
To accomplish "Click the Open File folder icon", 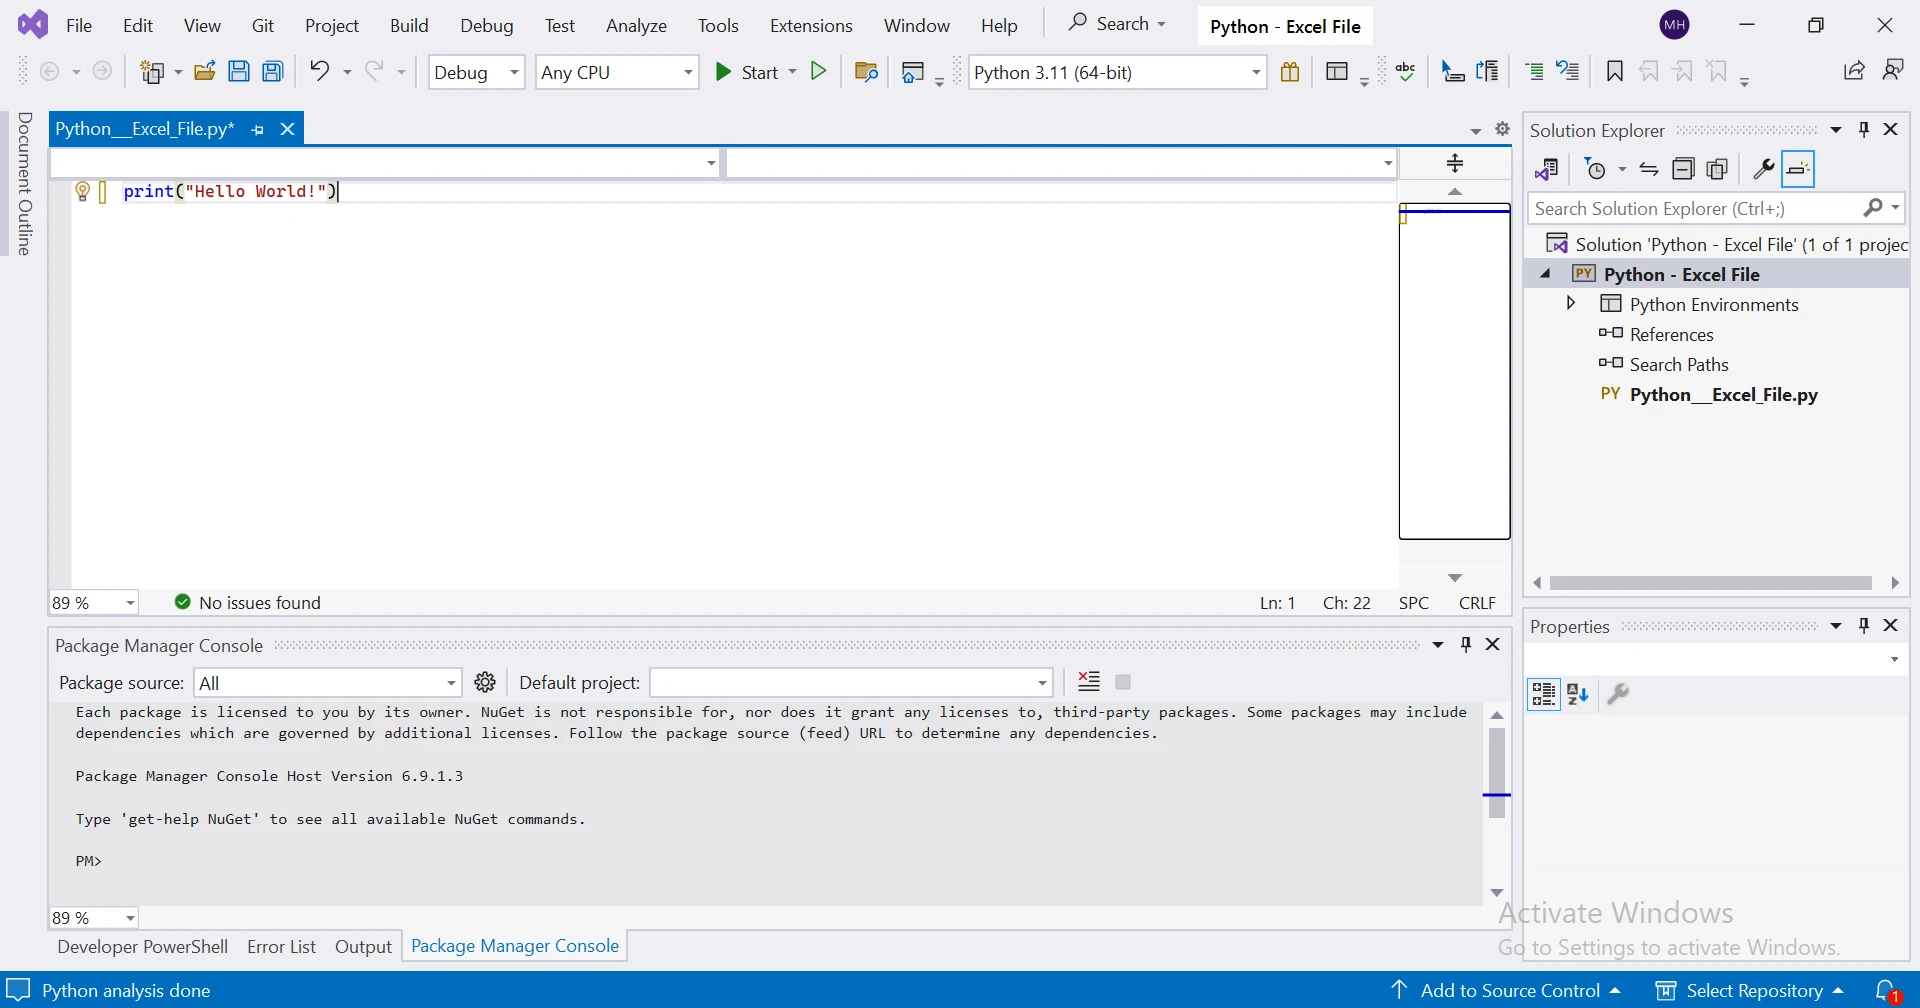I will [205, 71].
